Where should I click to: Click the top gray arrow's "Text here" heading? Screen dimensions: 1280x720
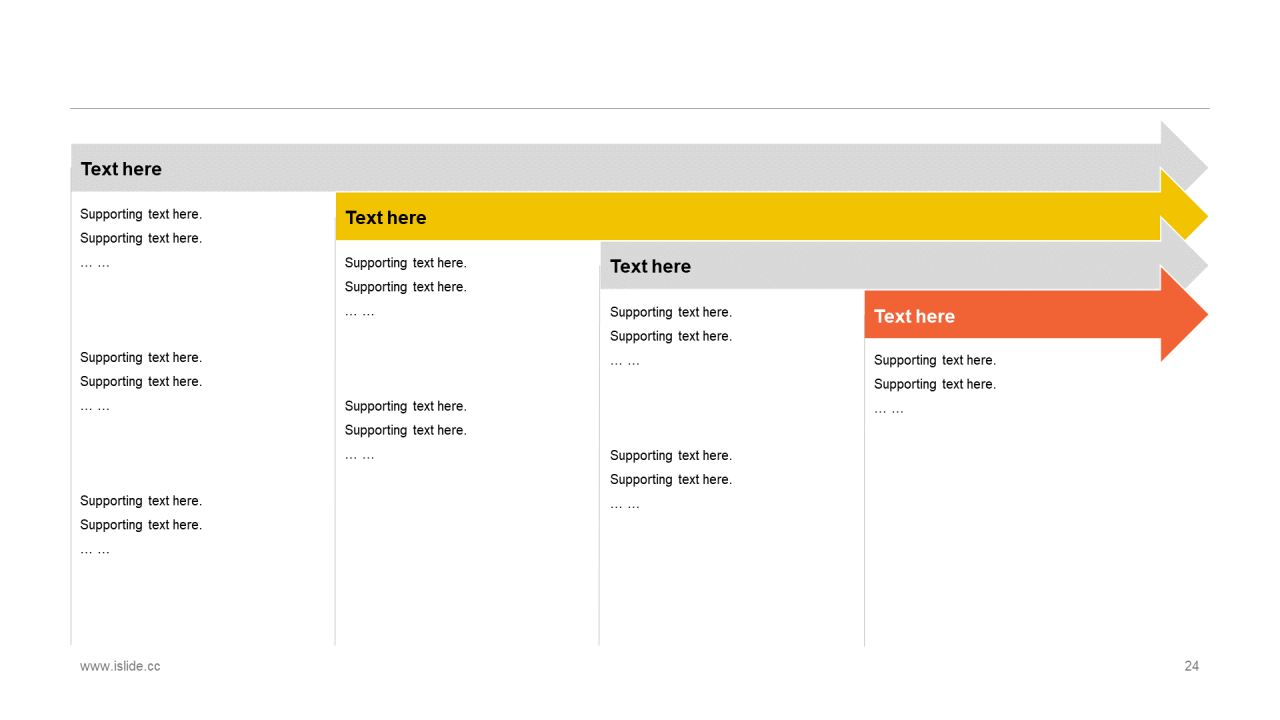click(121, 169)
